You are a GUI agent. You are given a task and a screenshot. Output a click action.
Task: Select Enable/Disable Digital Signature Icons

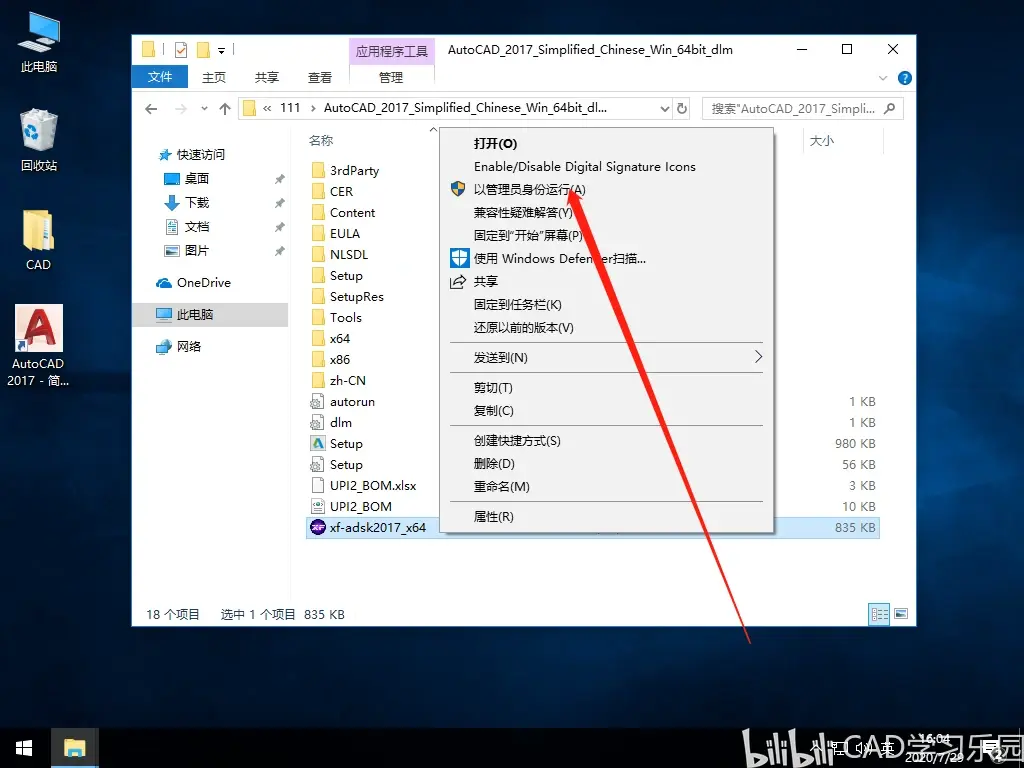[584, 167]
